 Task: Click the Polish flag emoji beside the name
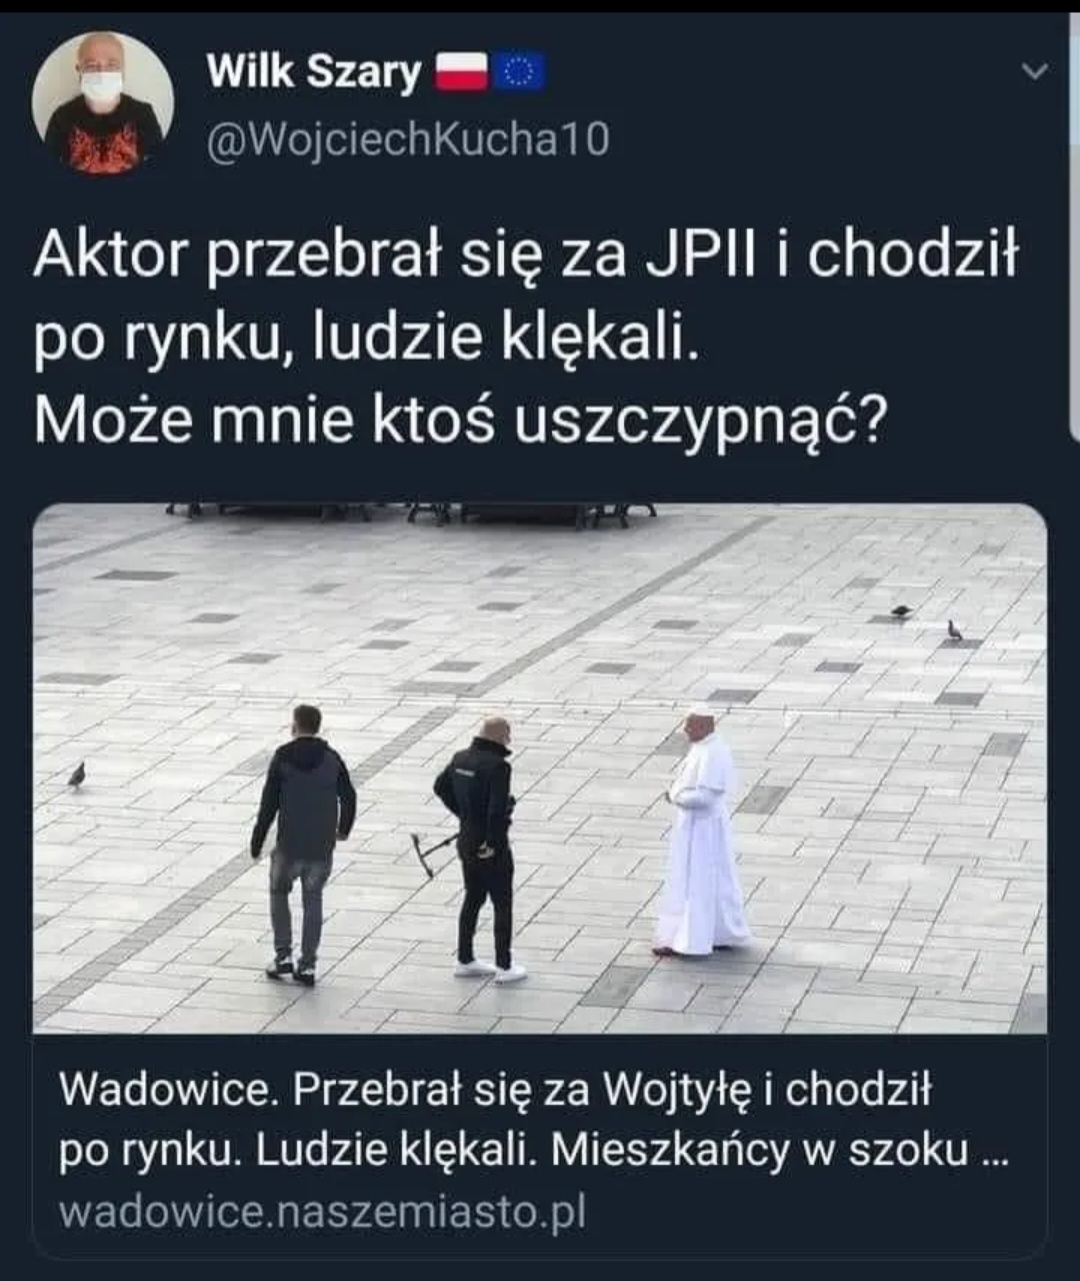coord(461,73)
